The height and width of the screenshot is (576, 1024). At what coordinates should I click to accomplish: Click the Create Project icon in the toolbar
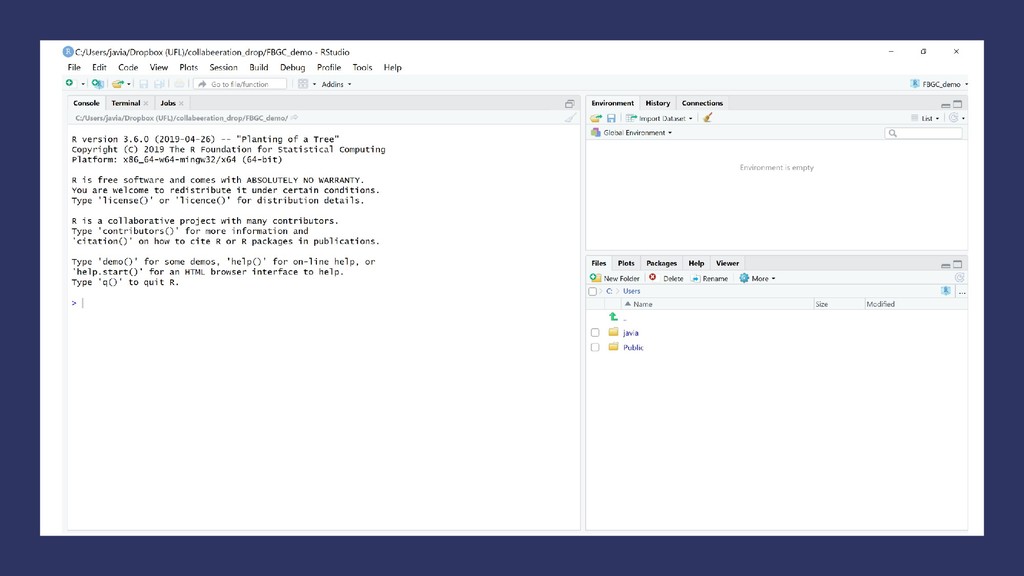tap(97, 84)
